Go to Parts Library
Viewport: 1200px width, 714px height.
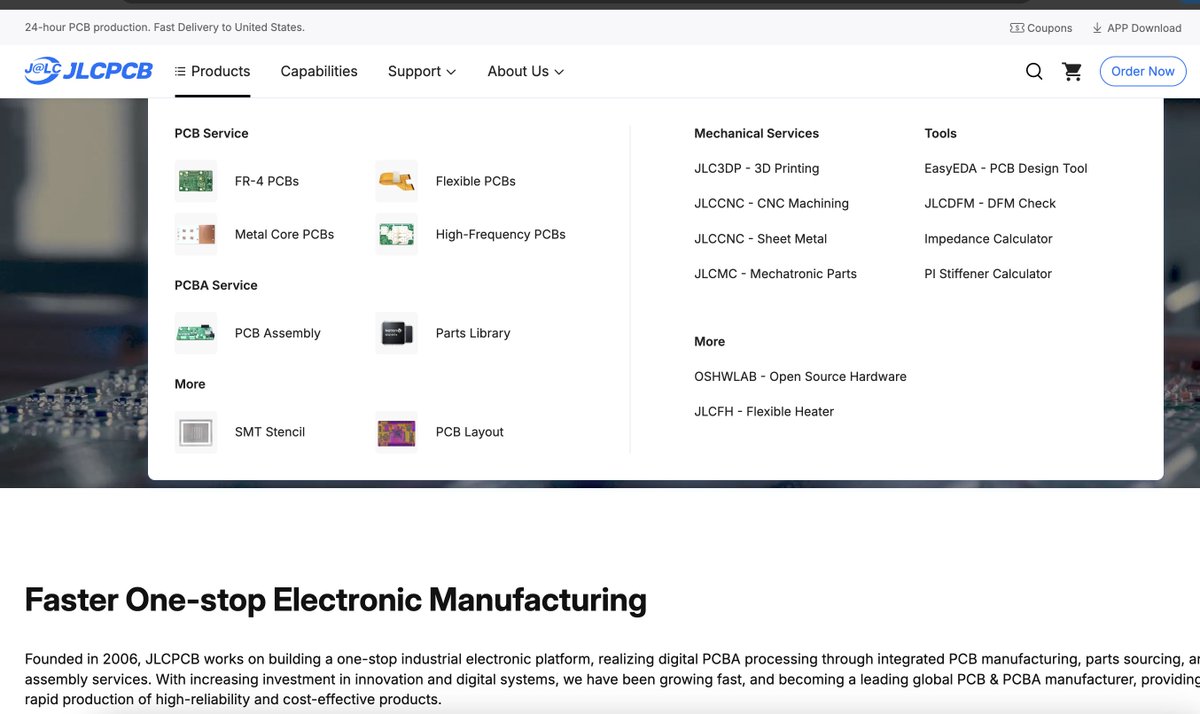(x=473, y=333)
